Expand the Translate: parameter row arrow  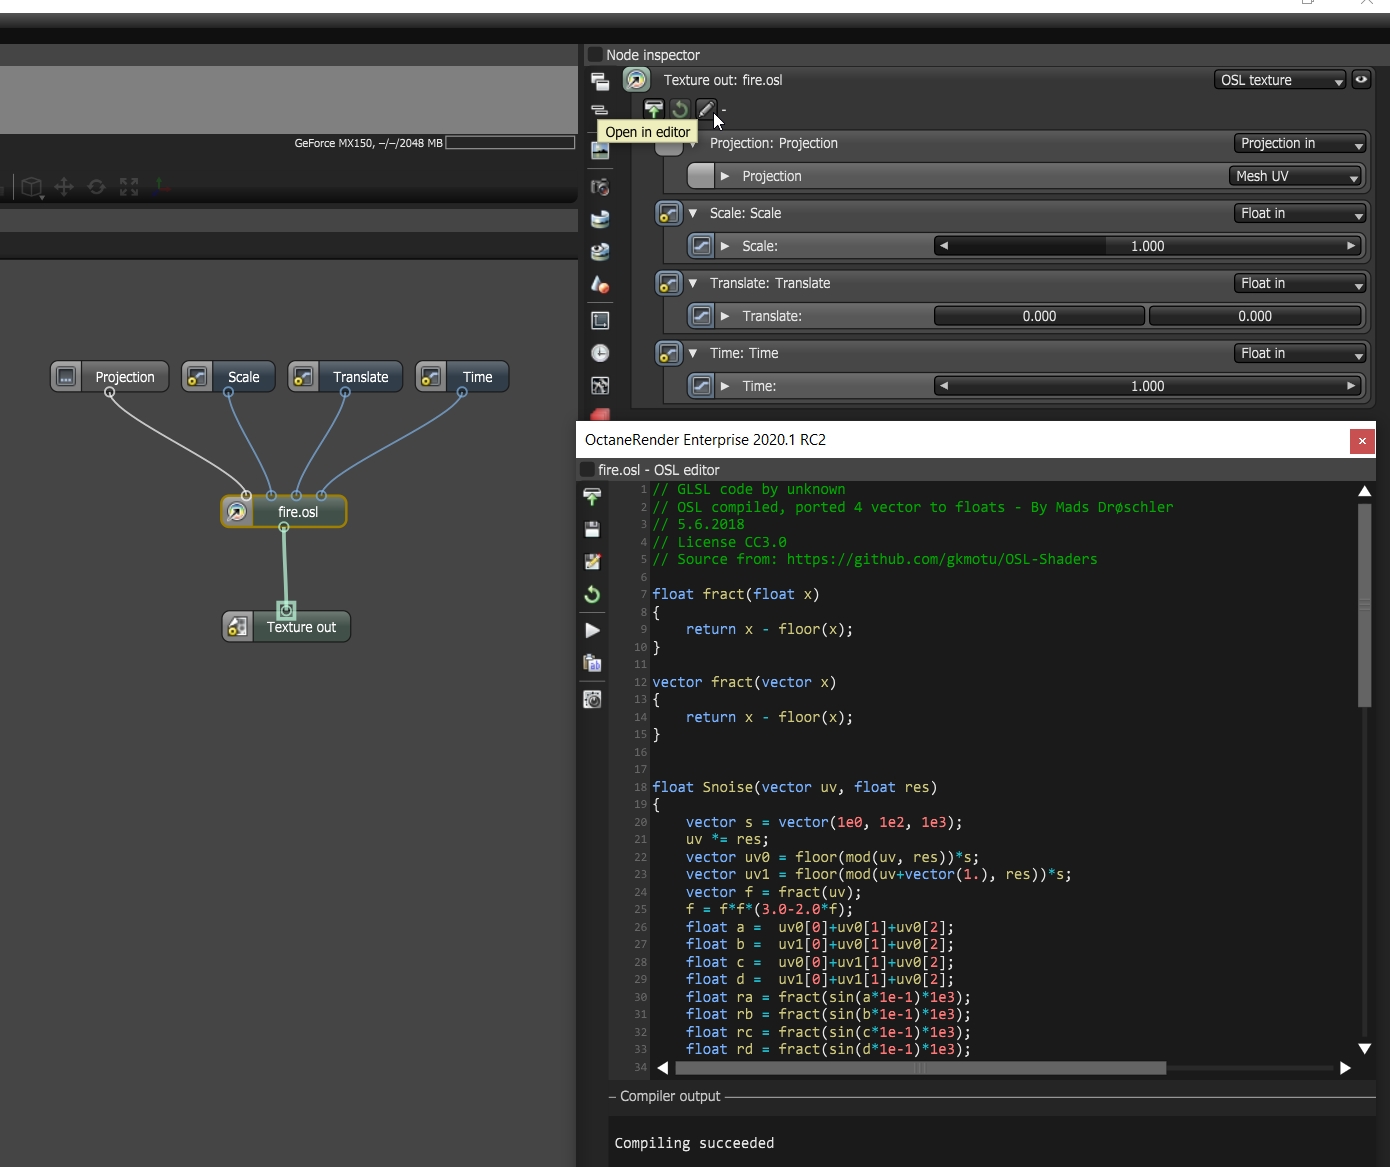[x=725, y=316]
